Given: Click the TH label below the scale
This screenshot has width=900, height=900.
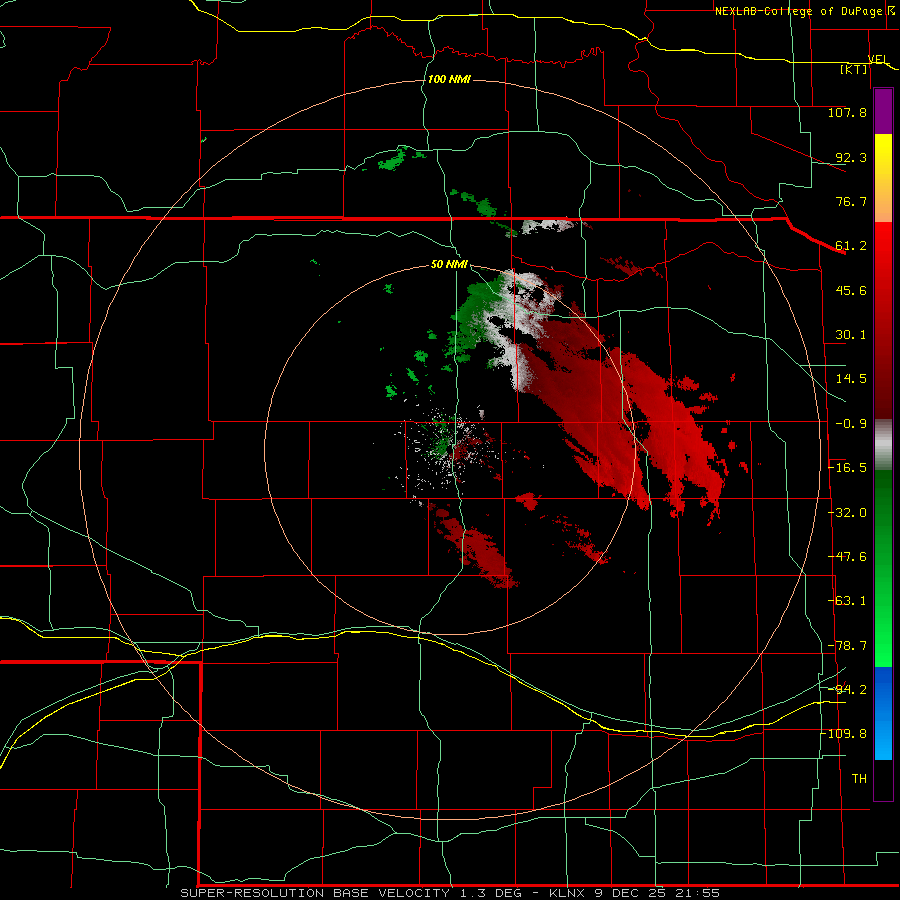Looking at the screenshot, I should click(x=859, y=779).
